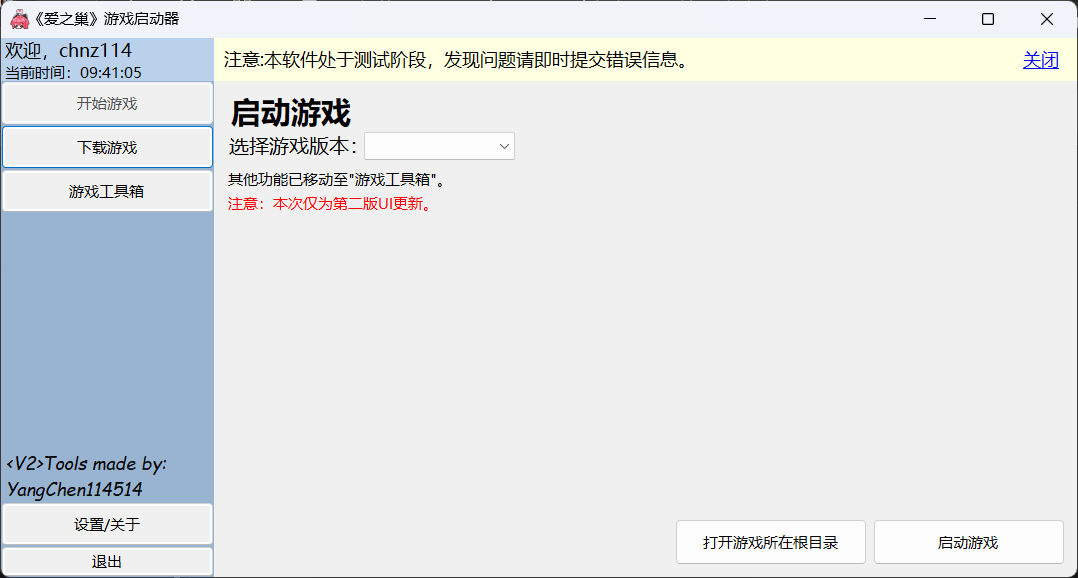Open the 游戏工具箱 sidebar page

(x=107, y=191)
